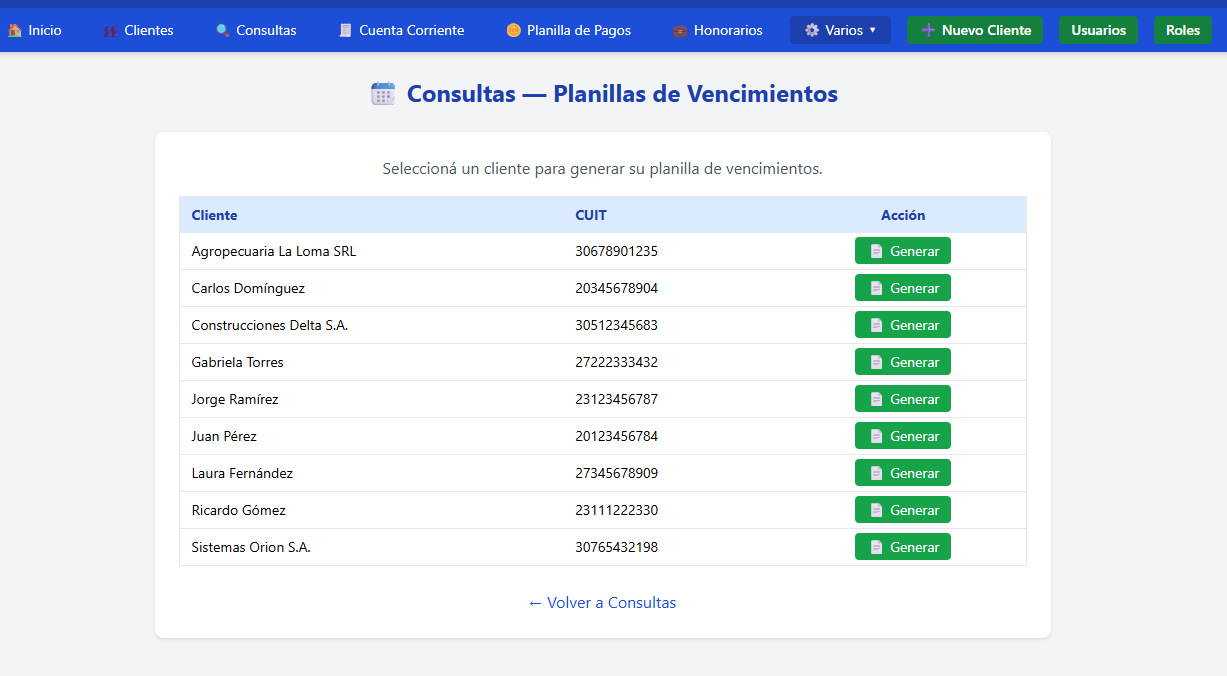
Task: Click the calendar icon in the page title
Action: pos(382,93)
